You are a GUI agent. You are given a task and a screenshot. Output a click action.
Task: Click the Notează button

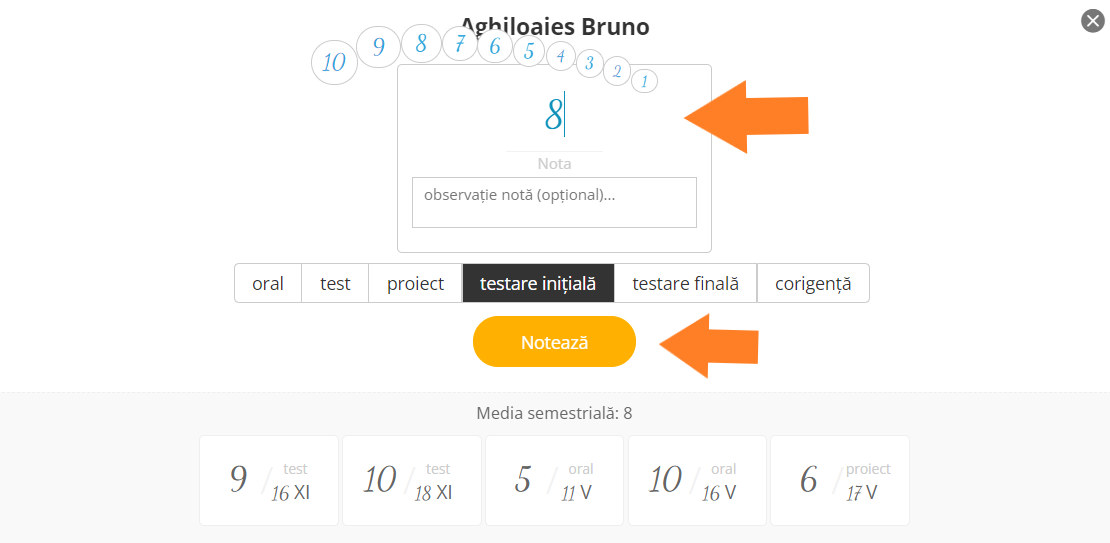[x=554, y=341]
